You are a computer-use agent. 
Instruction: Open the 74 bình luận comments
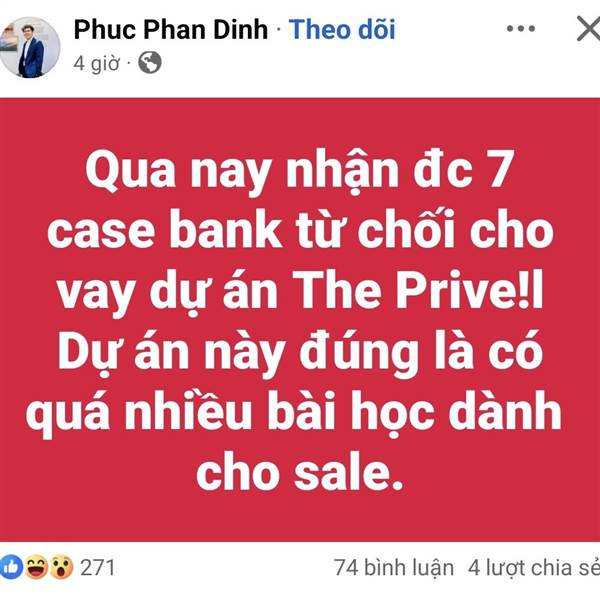tap(394, 567)
